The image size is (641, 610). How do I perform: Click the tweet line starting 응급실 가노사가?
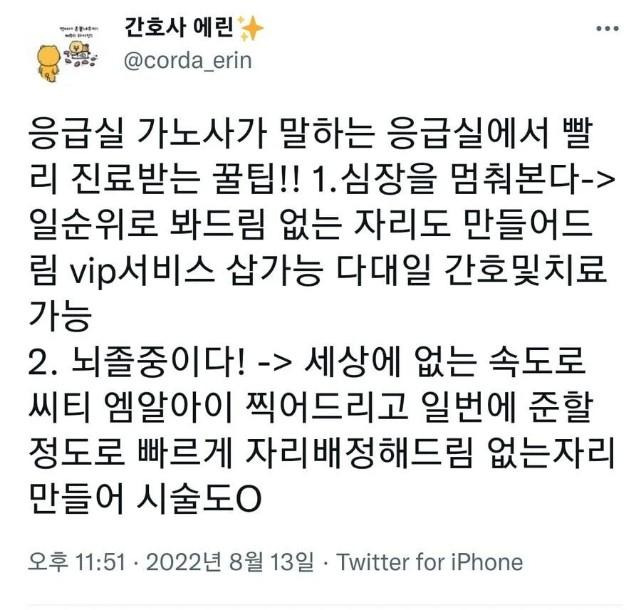click(311, 133)
